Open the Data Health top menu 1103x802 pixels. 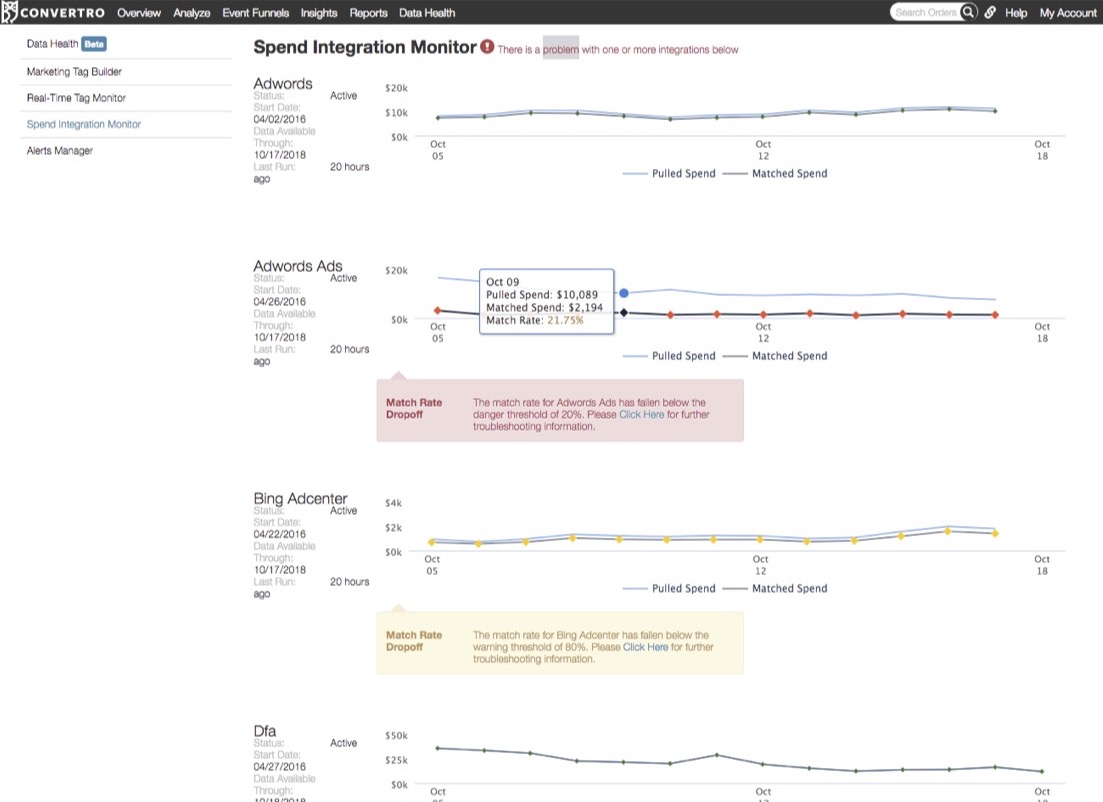click(x=427, y=13)
